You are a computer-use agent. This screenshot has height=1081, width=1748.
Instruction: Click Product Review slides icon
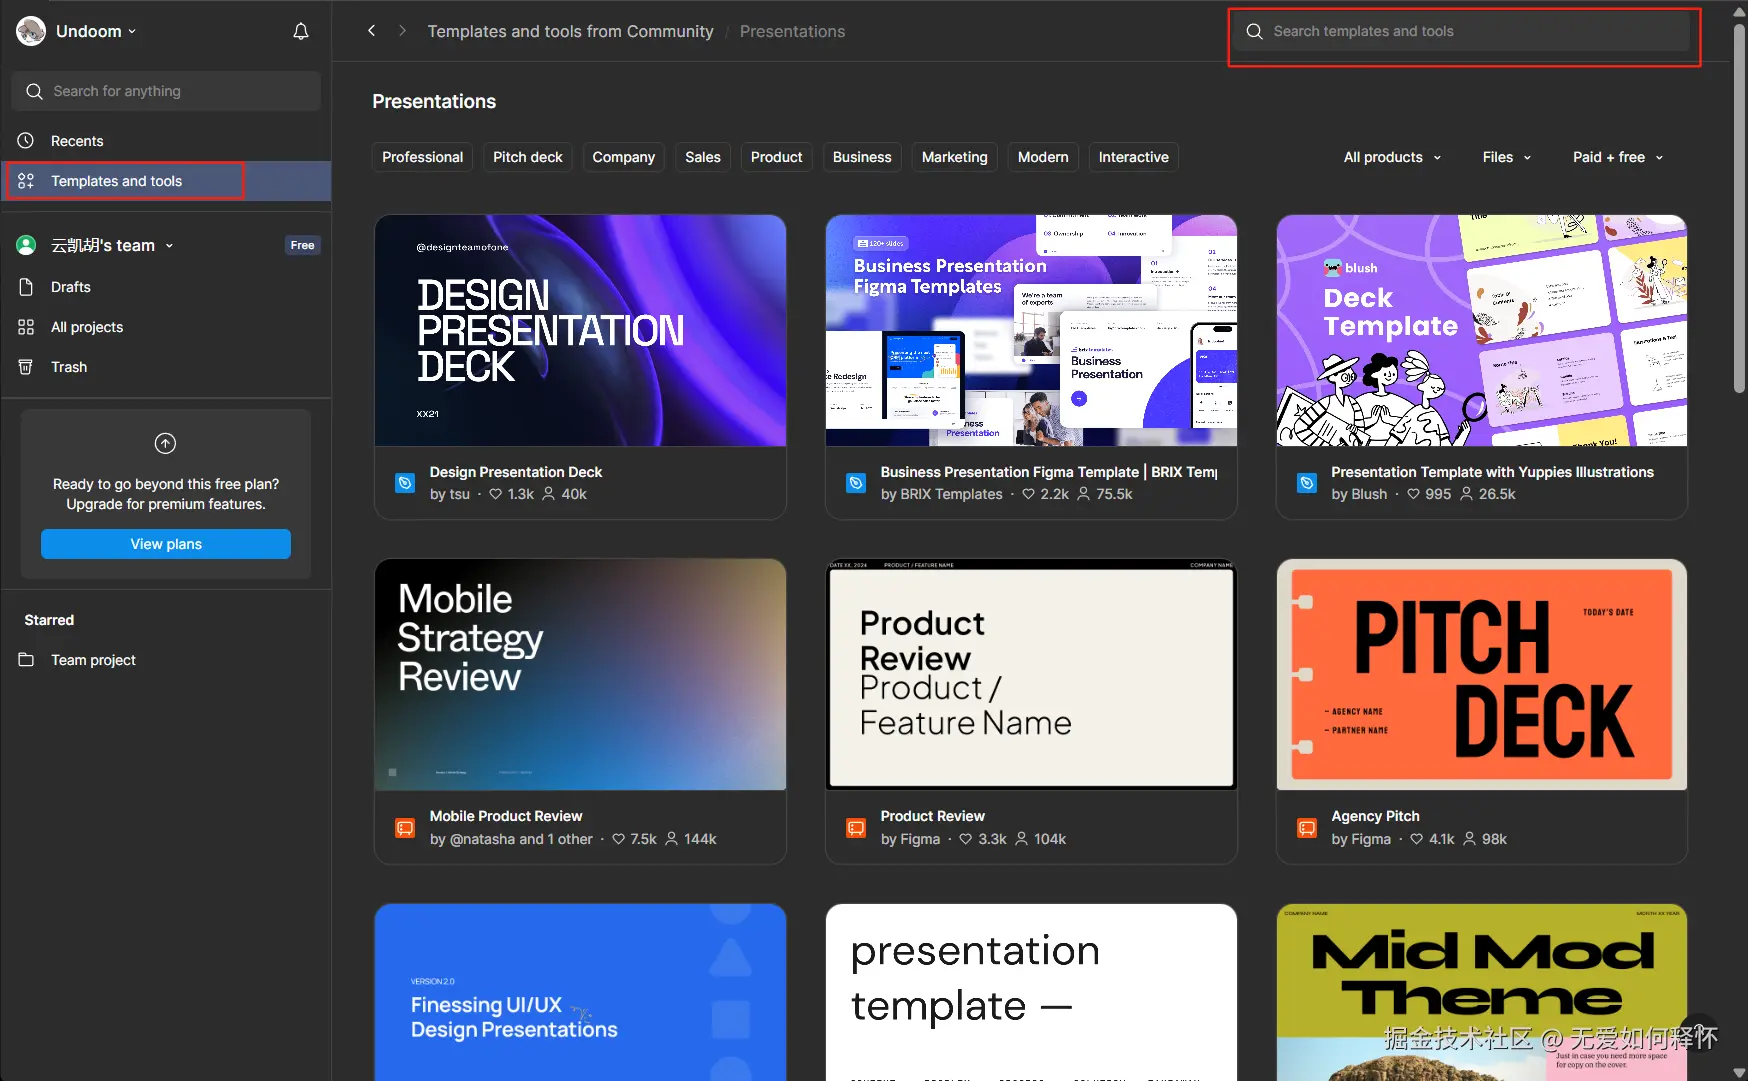tap(856, 828)
